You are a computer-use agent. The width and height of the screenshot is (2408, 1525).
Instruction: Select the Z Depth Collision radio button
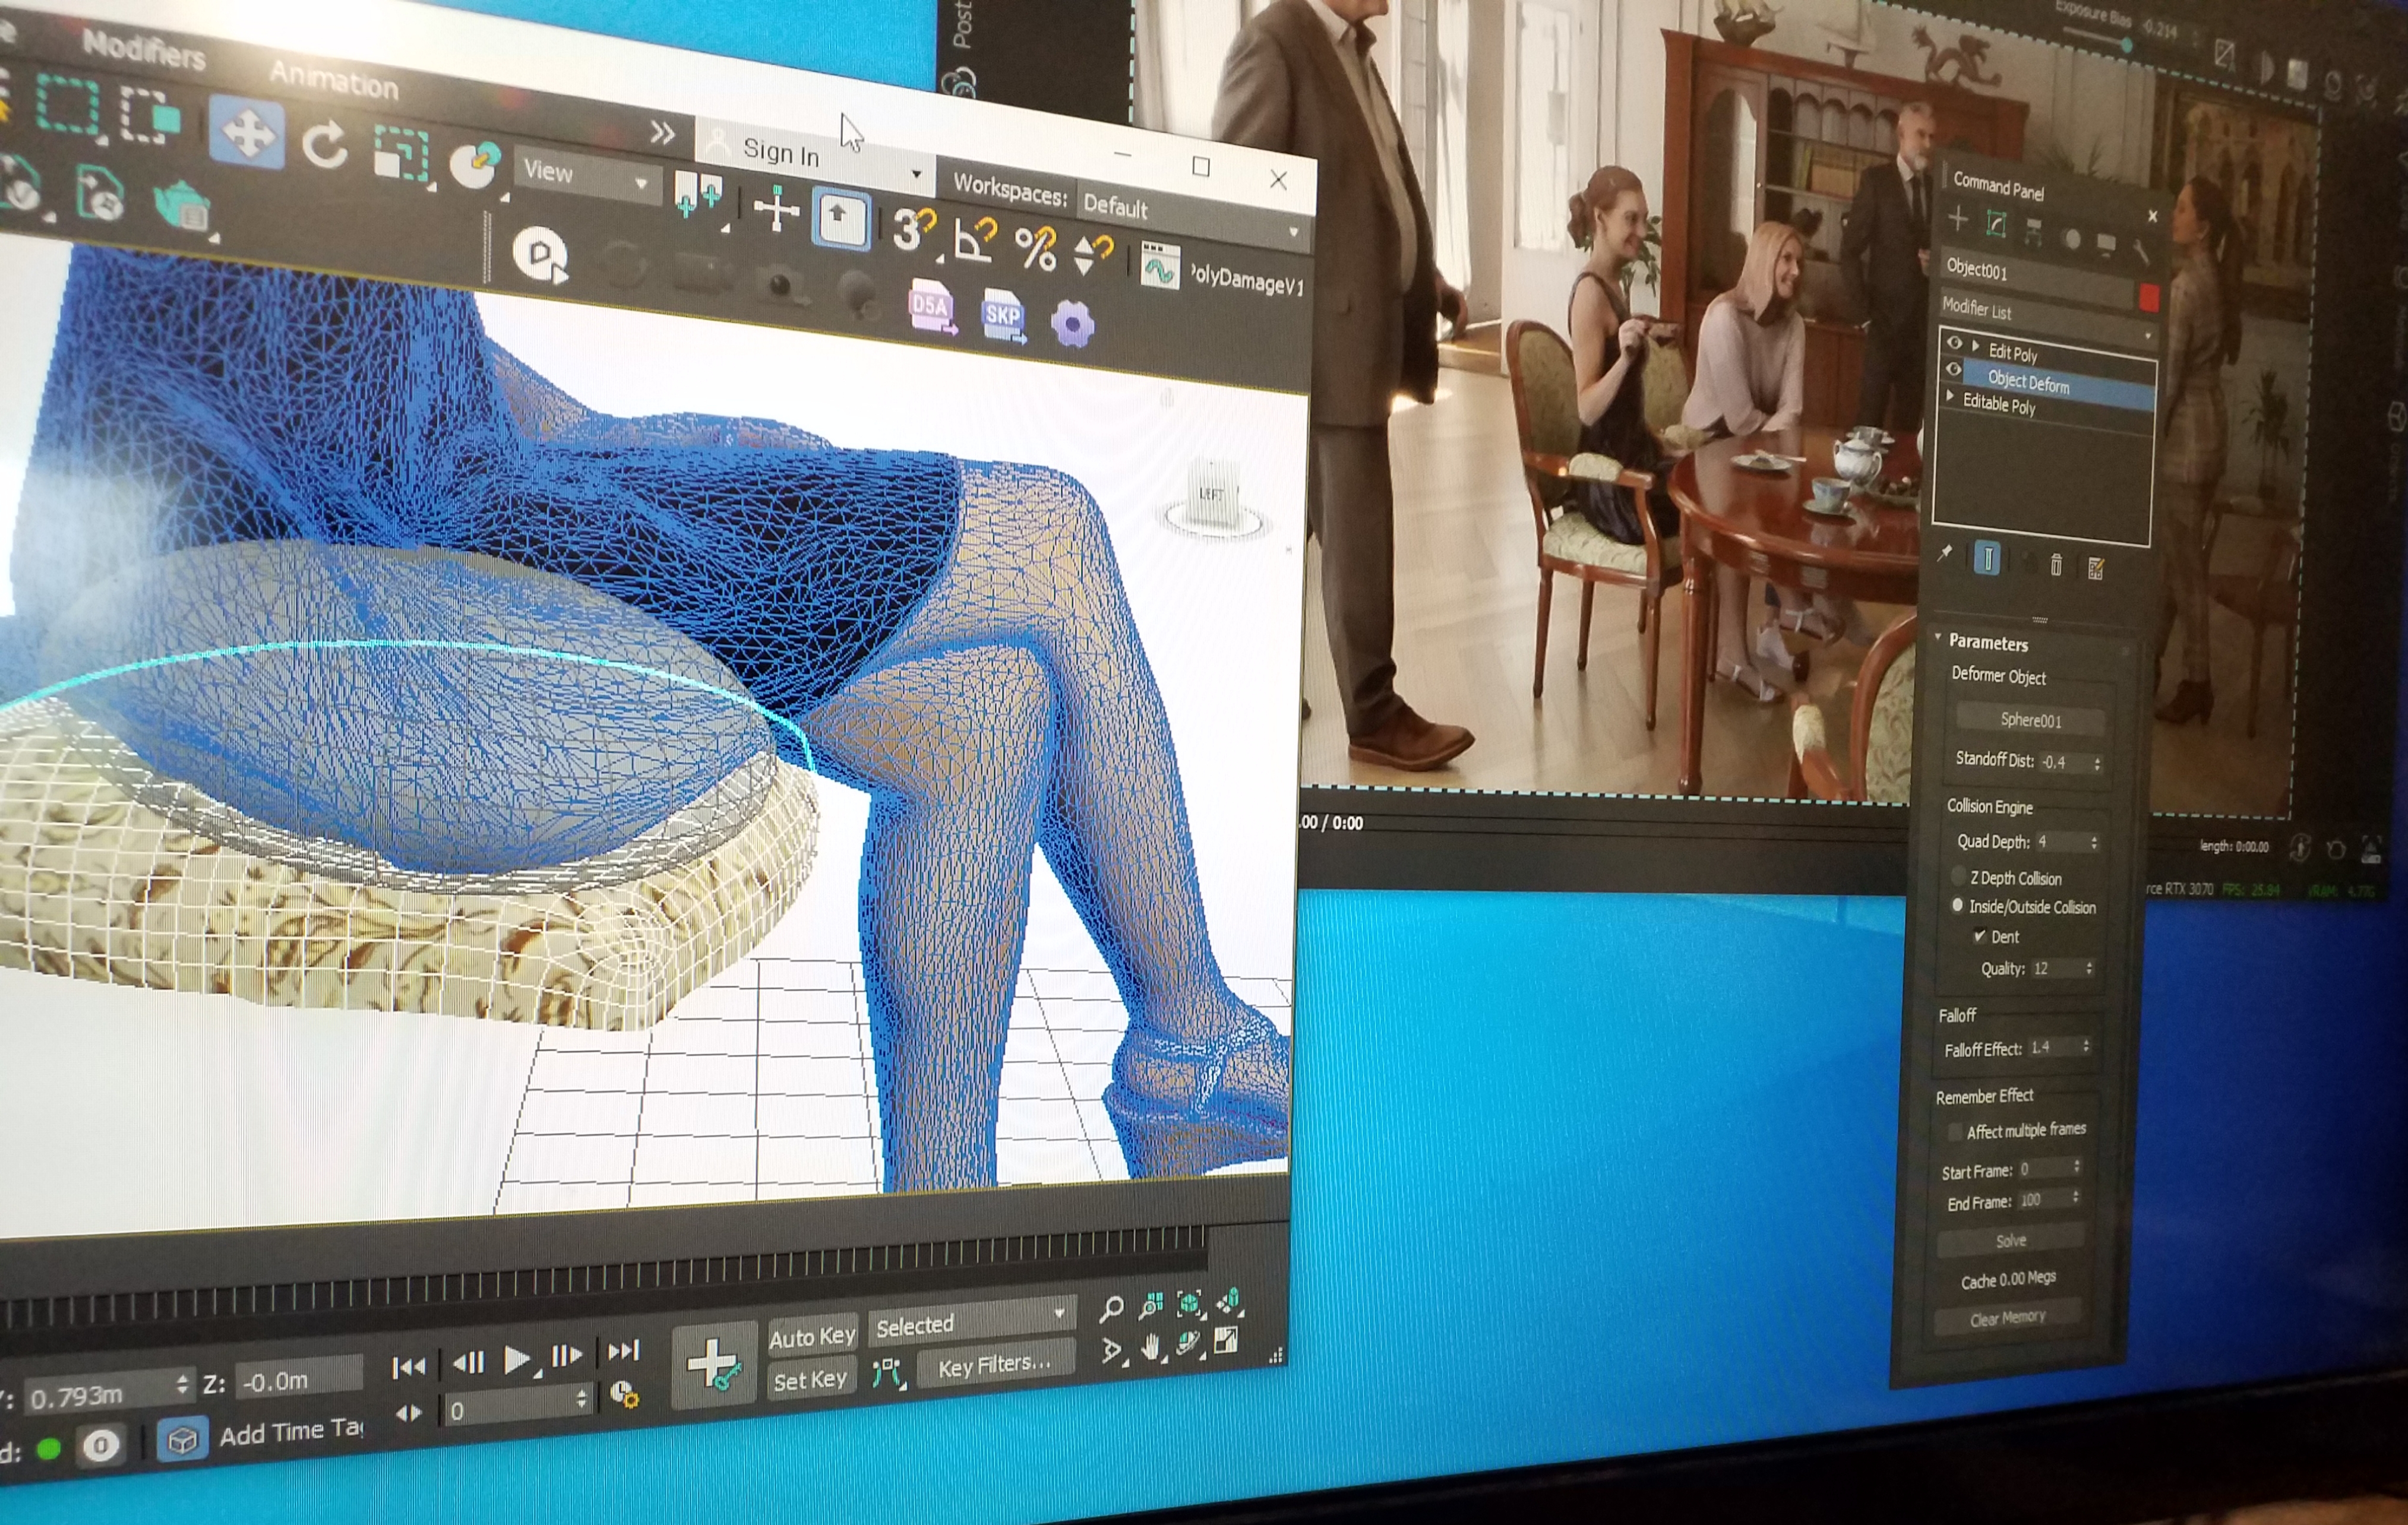pyautogui.click(x=1959, y=876)
